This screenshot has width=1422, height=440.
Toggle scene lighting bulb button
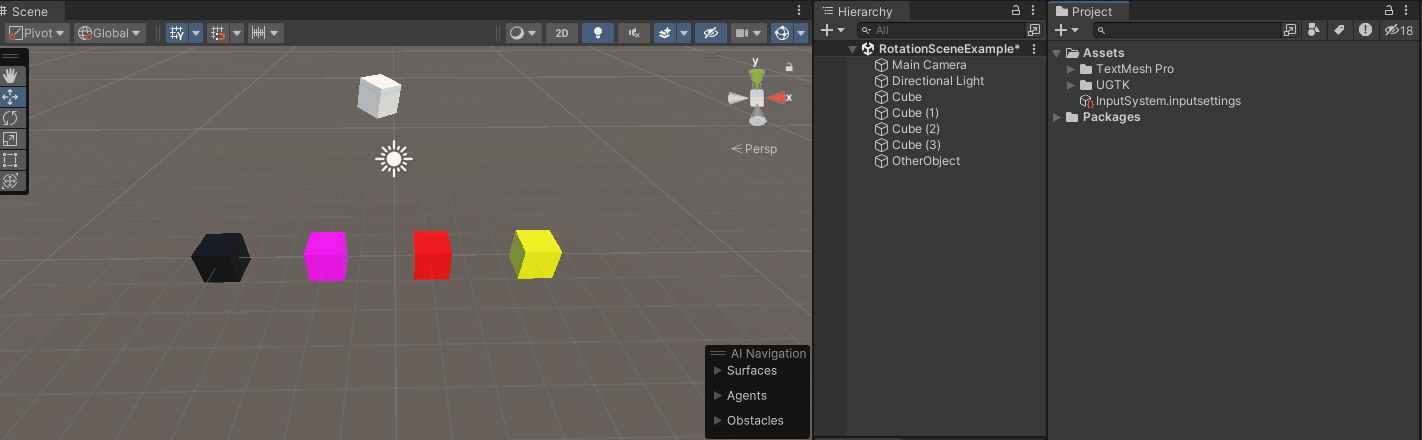pos(598,33)
